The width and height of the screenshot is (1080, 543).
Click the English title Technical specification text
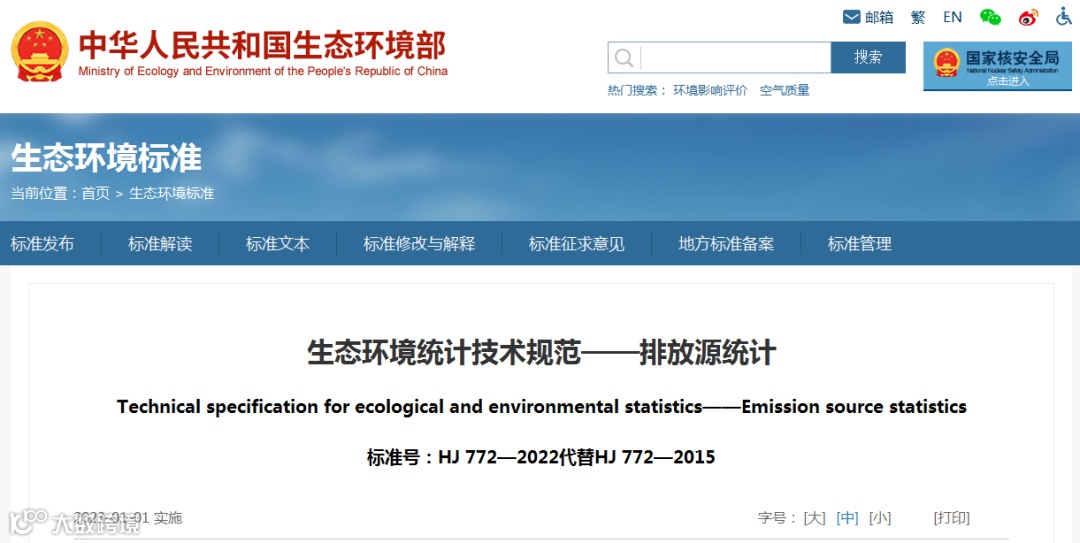(541, 407)
